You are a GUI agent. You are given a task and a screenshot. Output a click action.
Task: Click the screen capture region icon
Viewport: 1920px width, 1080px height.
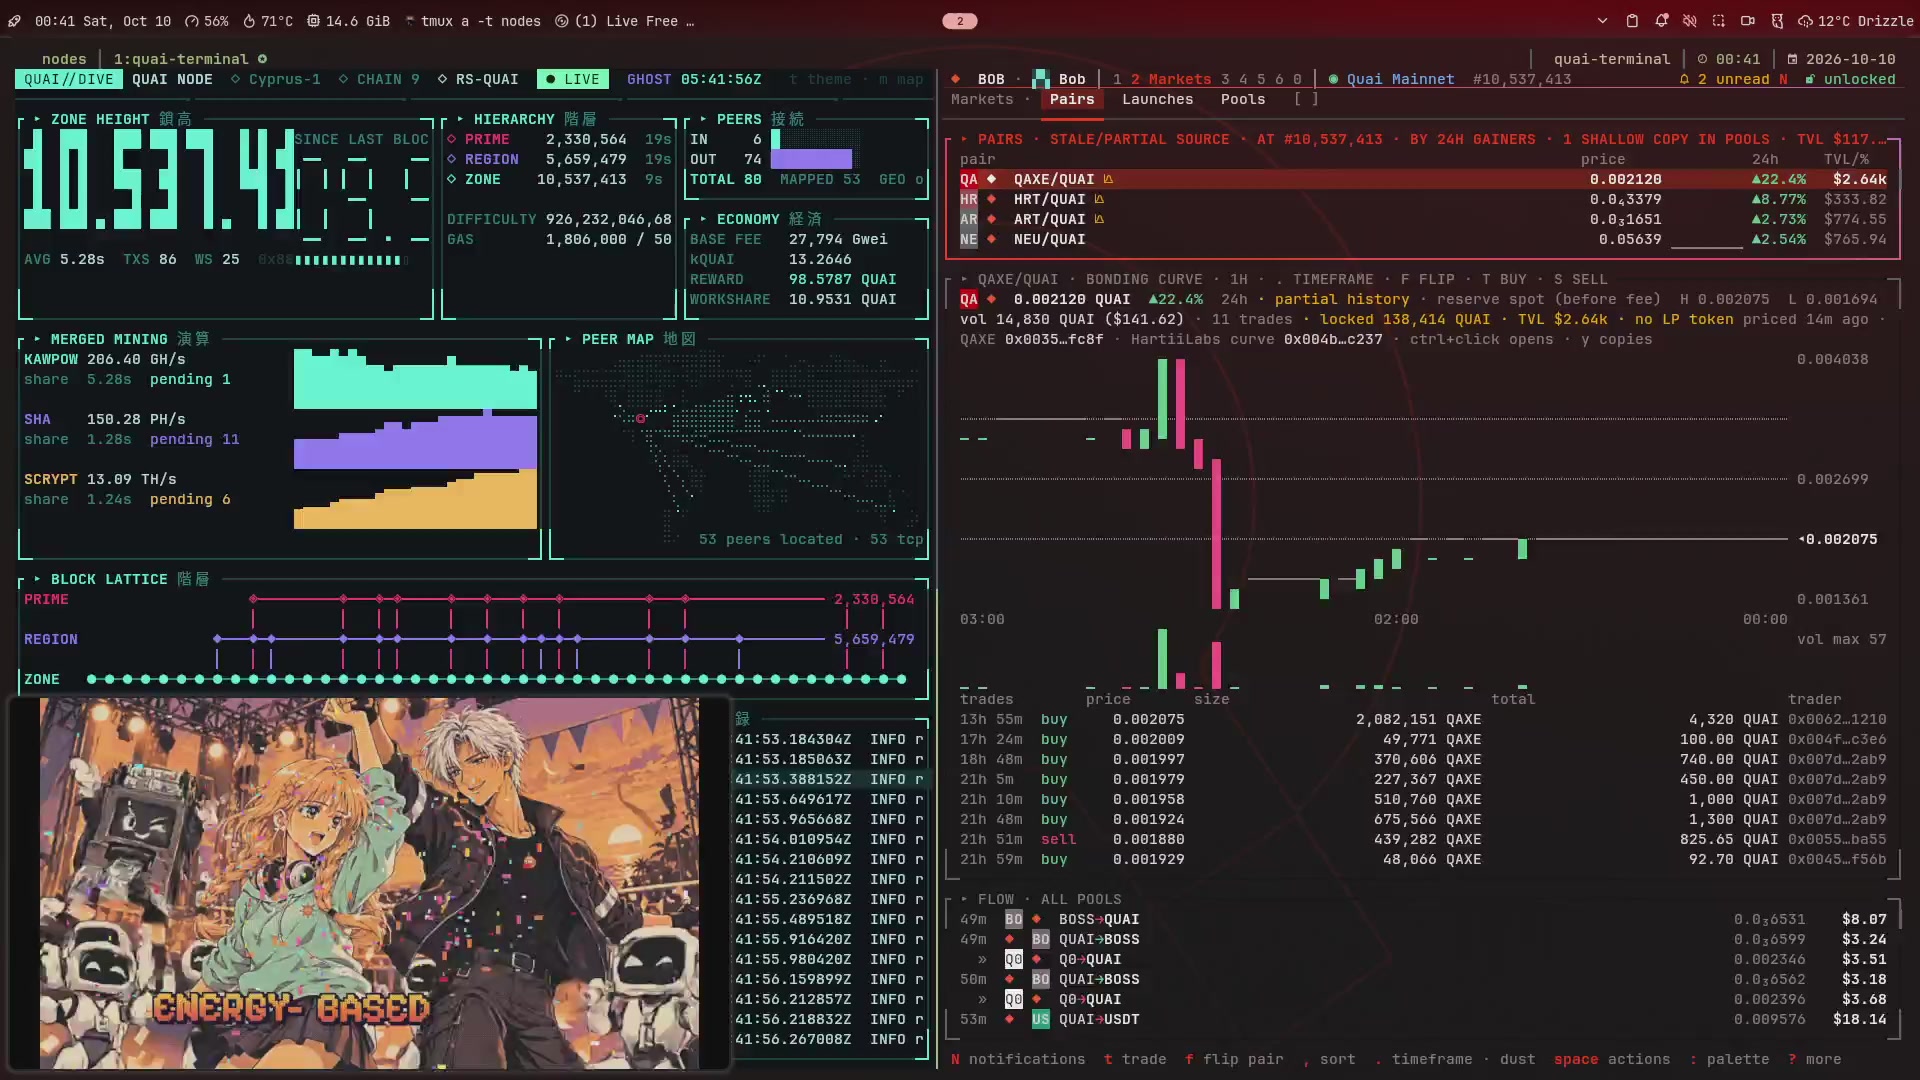pos(1719,21)
